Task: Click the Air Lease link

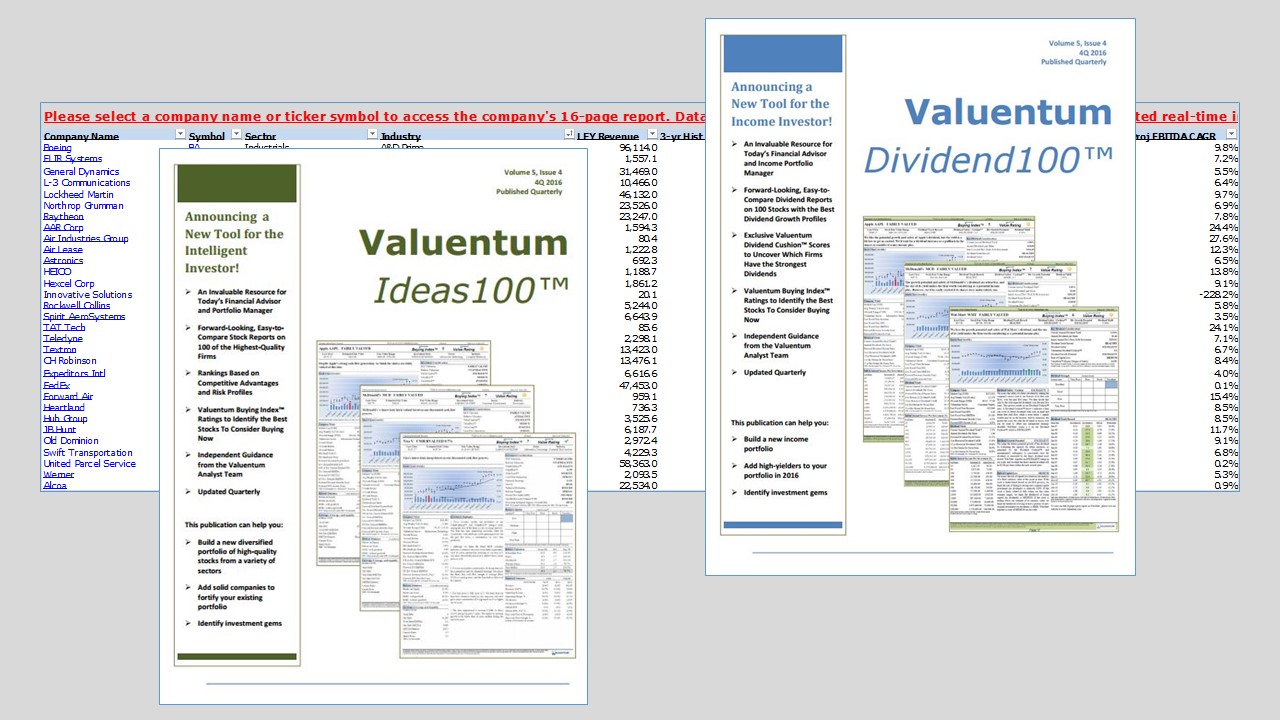Action: pyautogui.click(x=63, y=249)
